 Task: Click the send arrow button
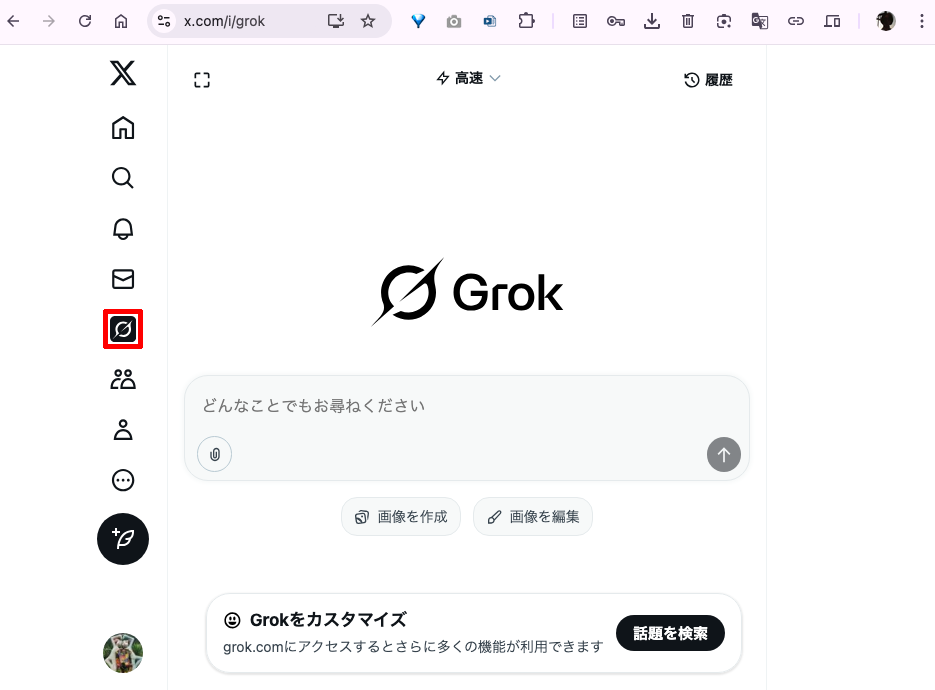point(724,454)
